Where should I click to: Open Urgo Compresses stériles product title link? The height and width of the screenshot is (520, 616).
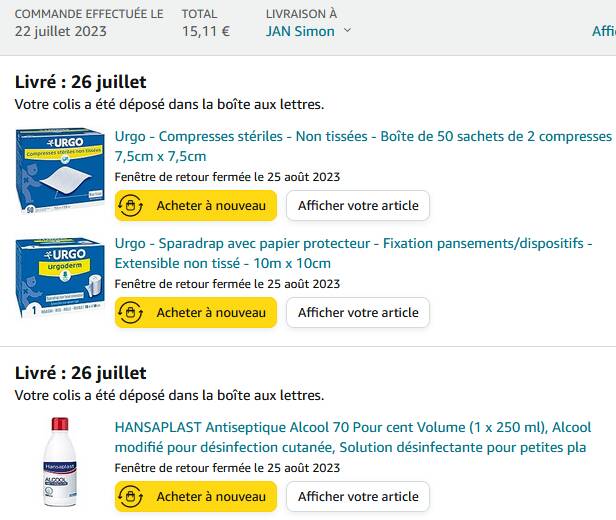pos(363,146)
